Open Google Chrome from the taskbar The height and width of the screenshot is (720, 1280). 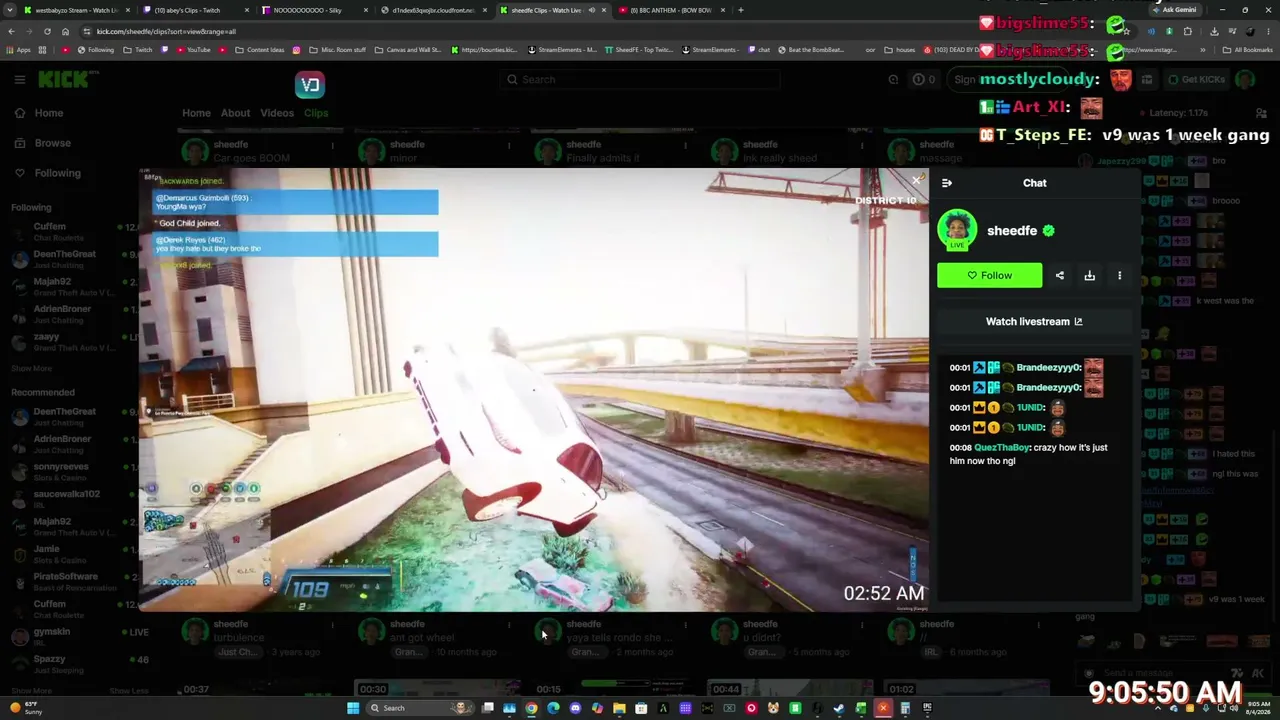point(531,708)
